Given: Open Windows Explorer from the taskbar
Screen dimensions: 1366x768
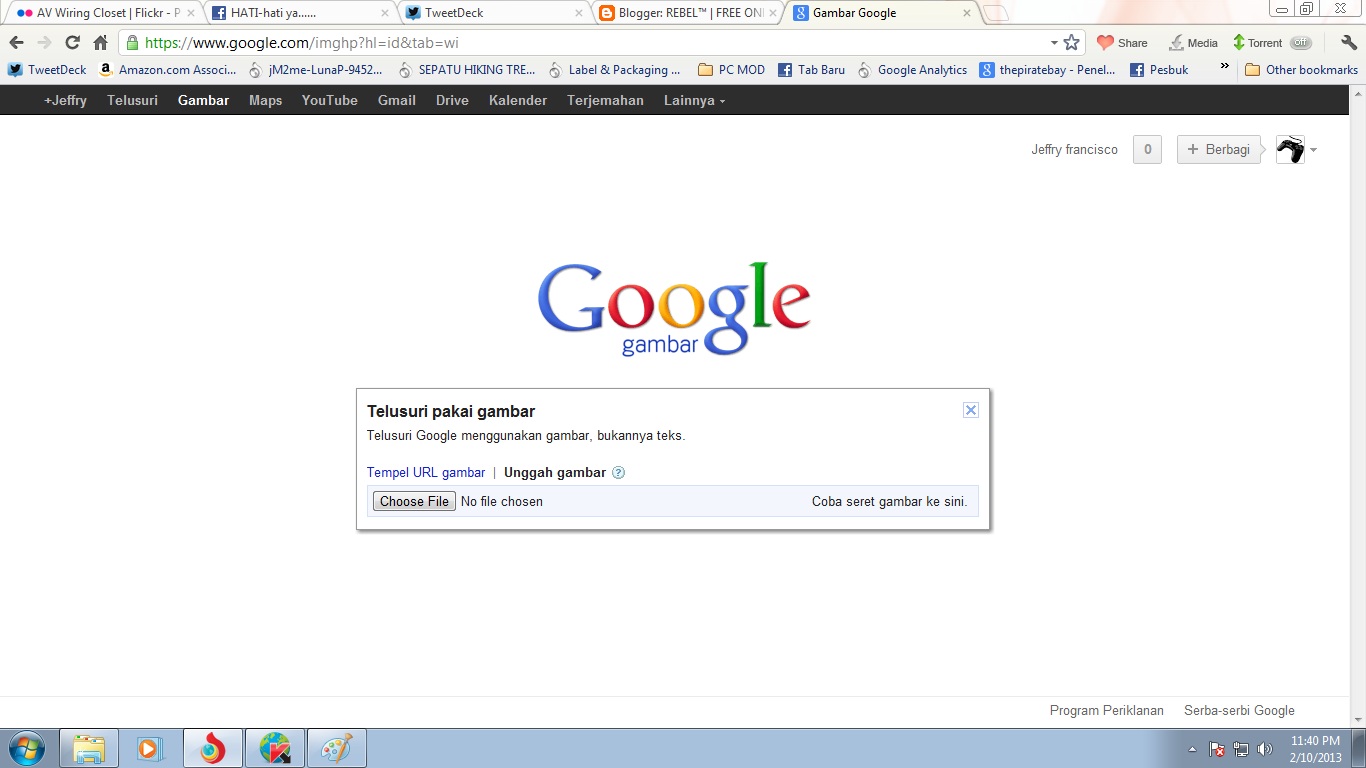Looking at the screenshot, I should click(x=89, y=748).
